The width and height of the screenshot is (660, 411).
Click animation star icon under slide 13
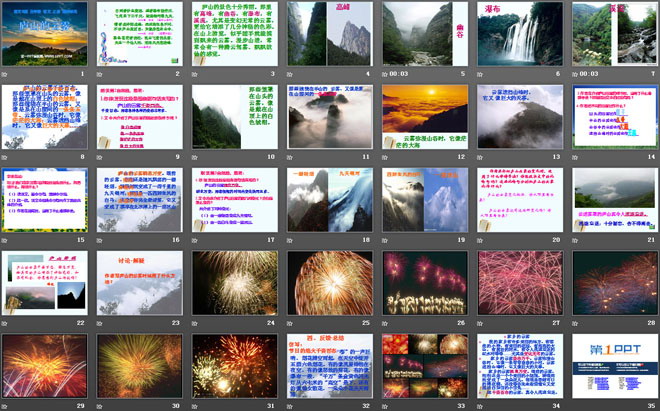click(480, 157)
